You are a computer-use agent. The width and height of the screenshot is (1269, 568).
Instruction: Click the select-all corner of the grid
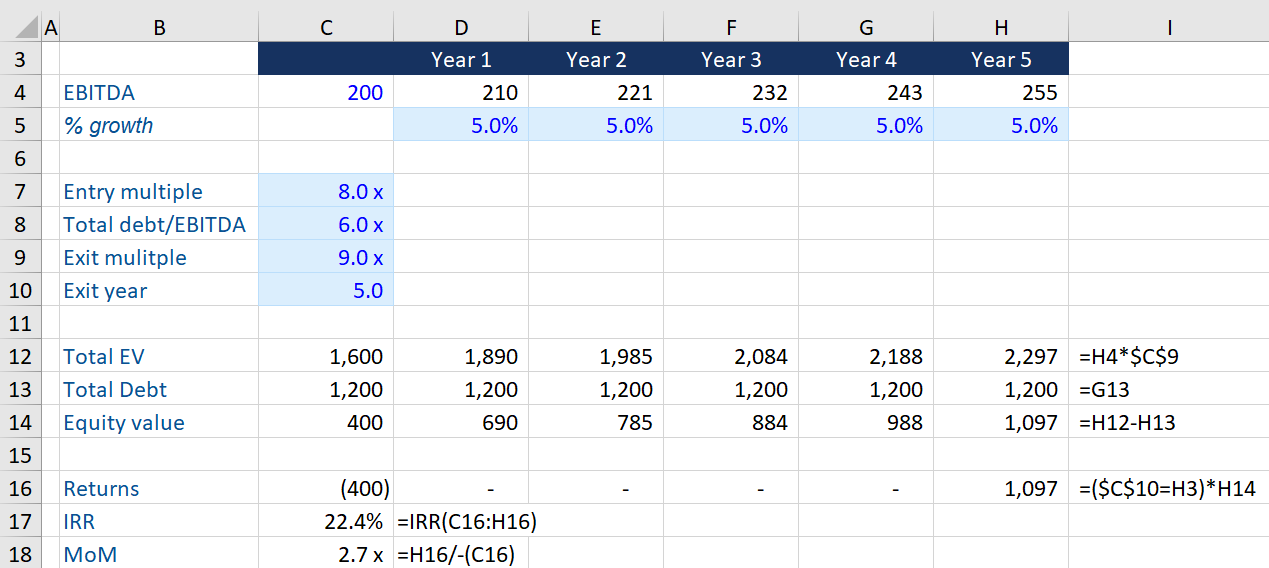(20, 28)
